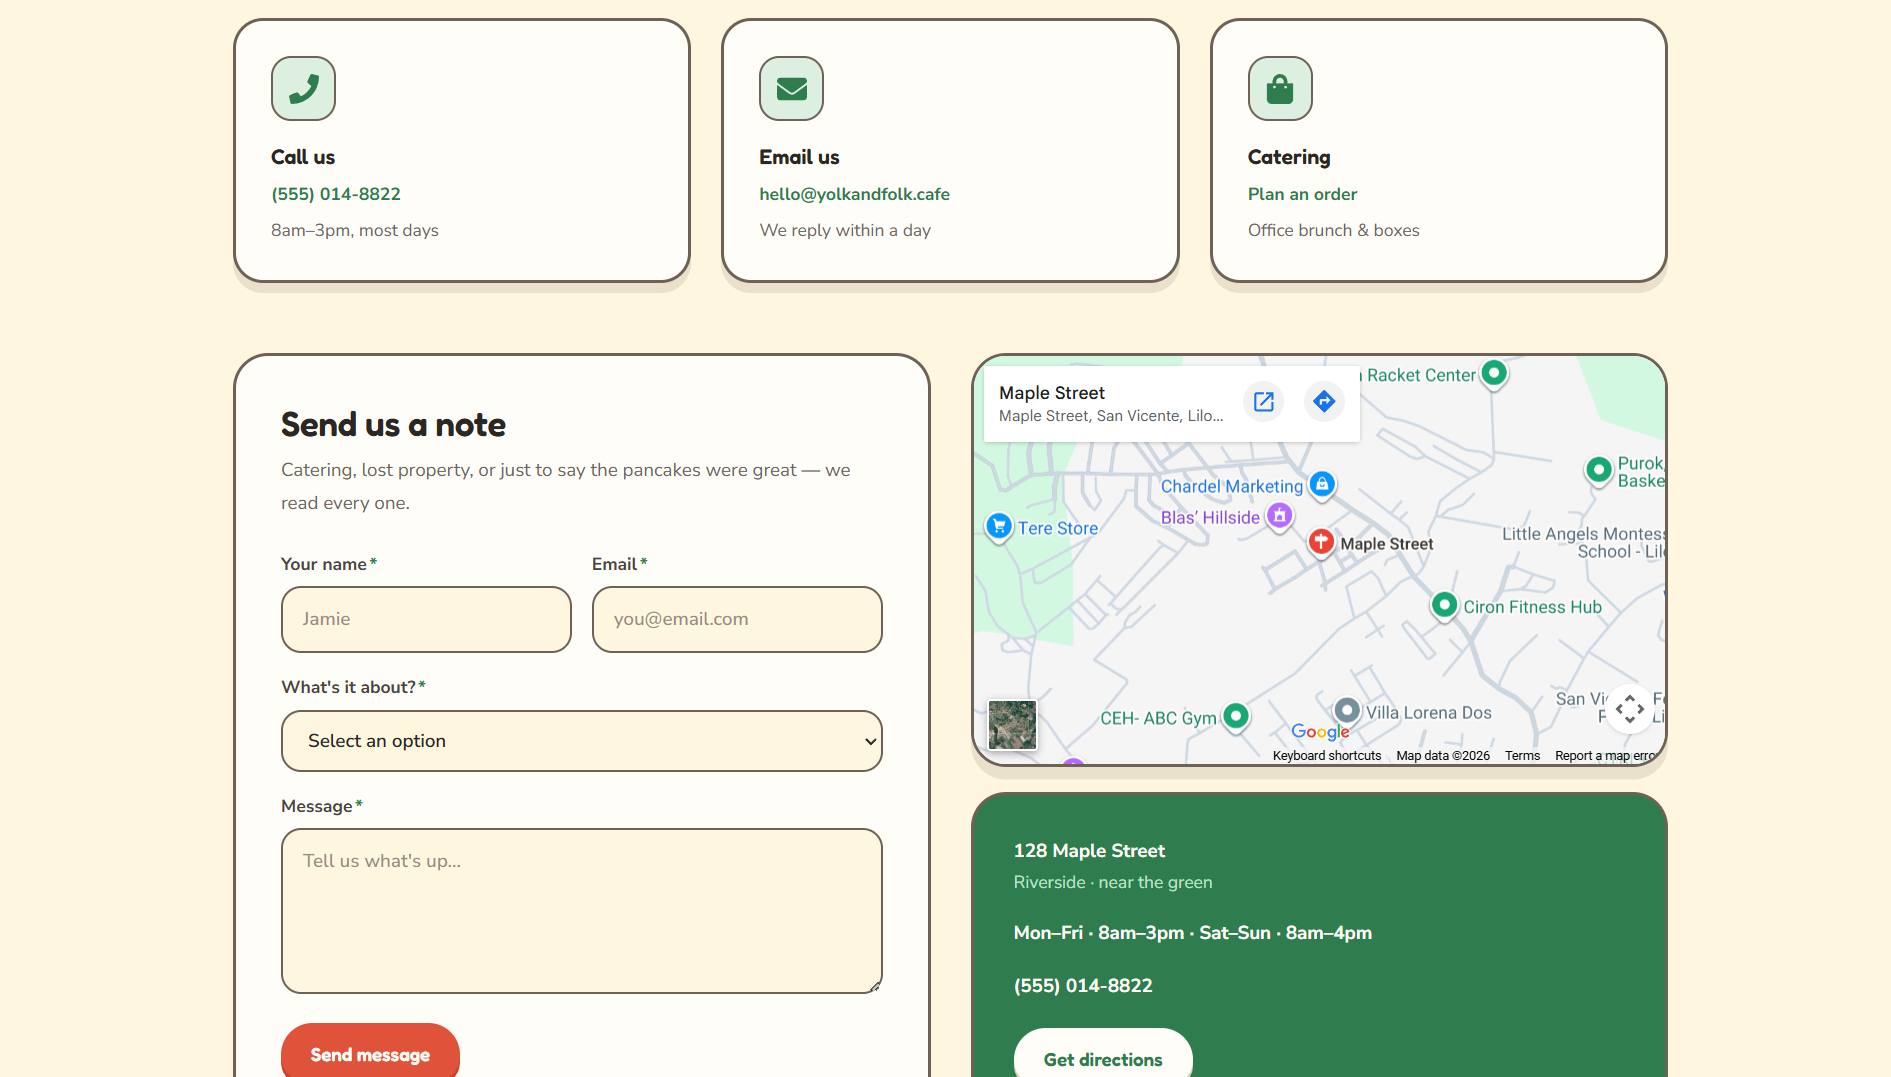Open map in larger view icon

click(x=1264, y=401)
